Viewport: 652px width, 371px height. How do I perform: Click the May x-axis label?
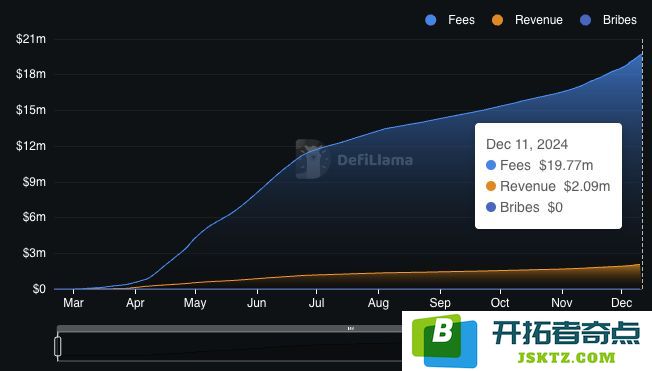click(195, 303)
